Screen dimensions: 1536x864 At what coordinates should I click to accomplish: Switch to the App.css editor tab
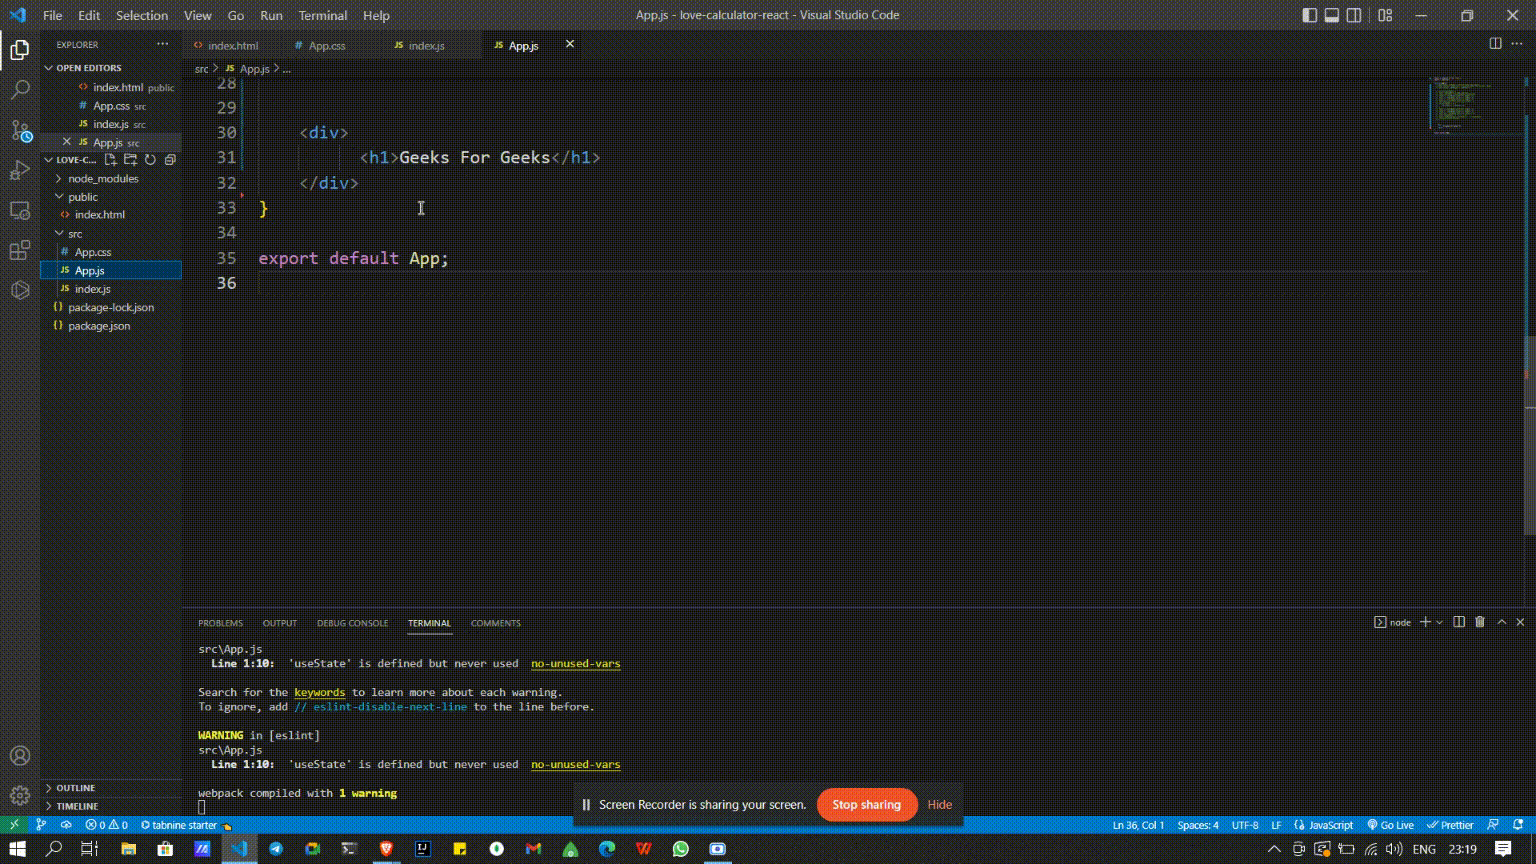(x=327, y=45)
